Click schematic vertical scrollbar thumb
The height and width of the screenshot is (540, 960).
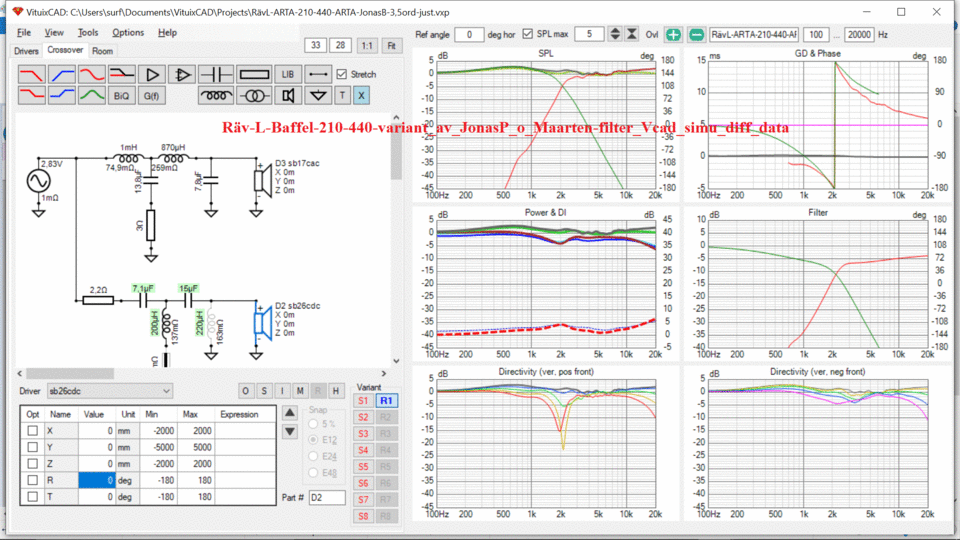[396, 153]
